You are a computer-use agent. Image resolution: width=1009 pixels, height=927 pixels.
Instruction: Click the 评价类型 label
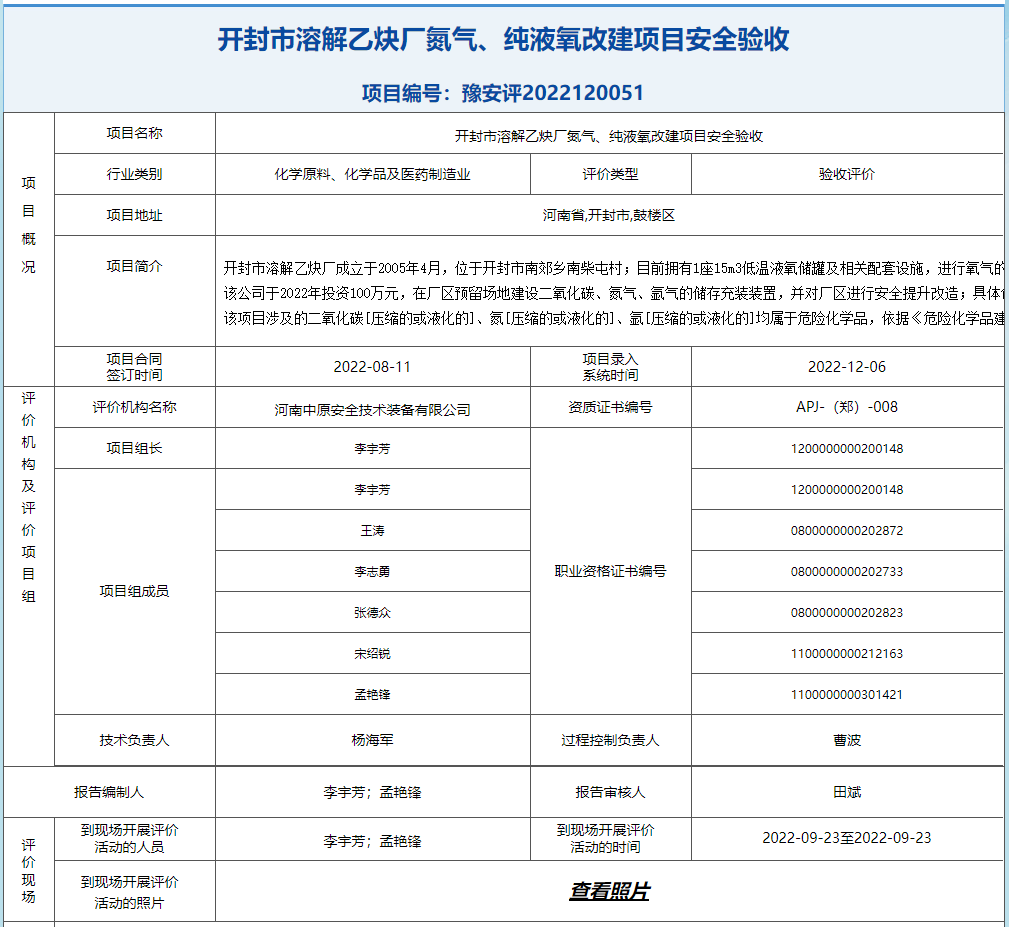click(x=610, y=174)
